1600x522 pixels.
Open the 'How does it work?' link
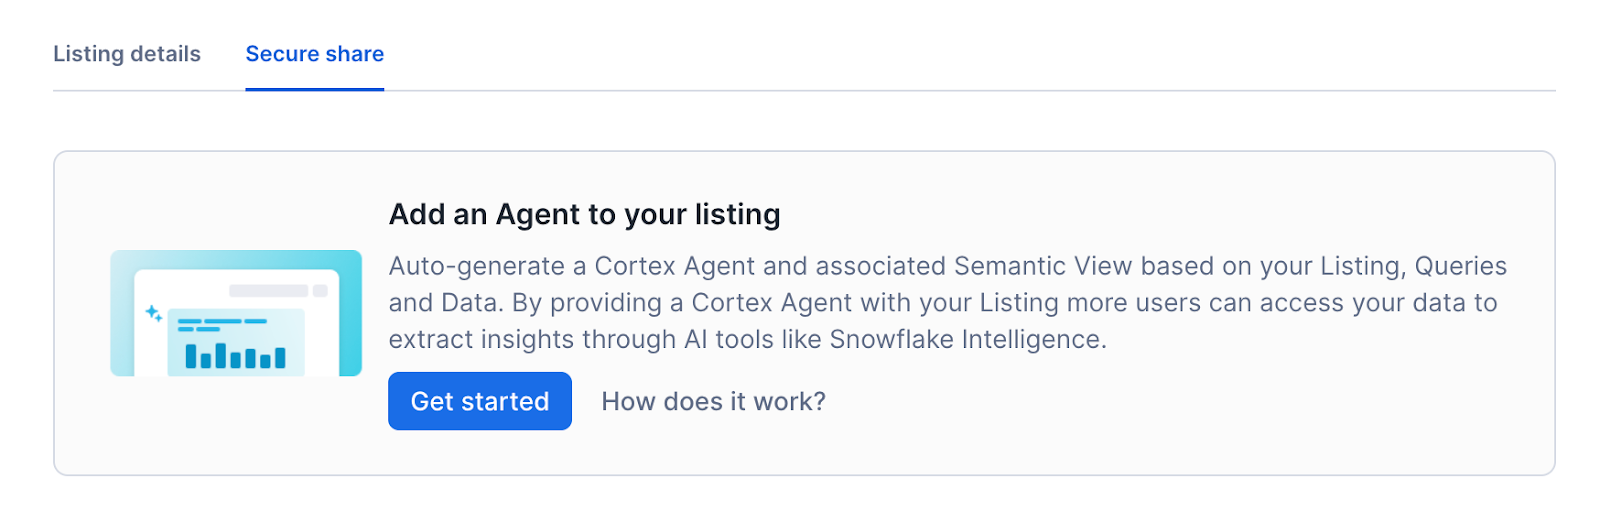713,402
